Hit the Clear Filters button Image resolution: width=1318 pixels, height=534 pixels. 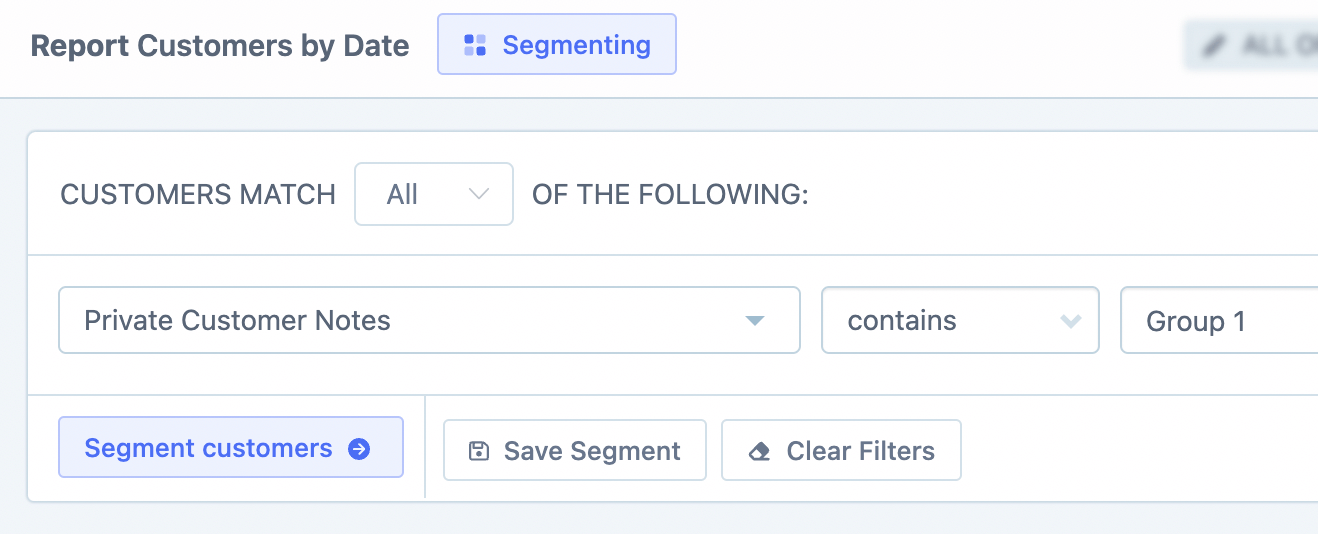coord(841,451)
